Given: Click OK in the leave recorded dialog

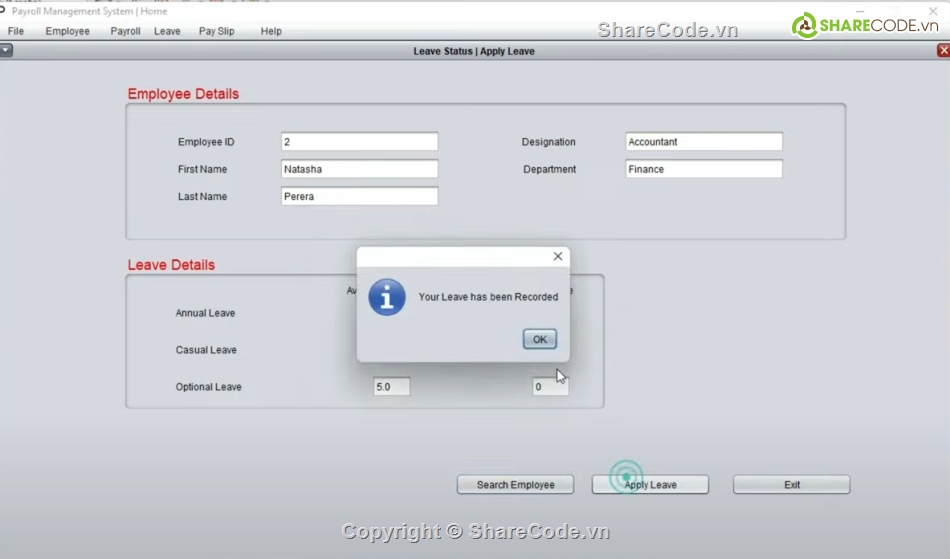Looking at the screenshot, I should (x=539, y=340).
